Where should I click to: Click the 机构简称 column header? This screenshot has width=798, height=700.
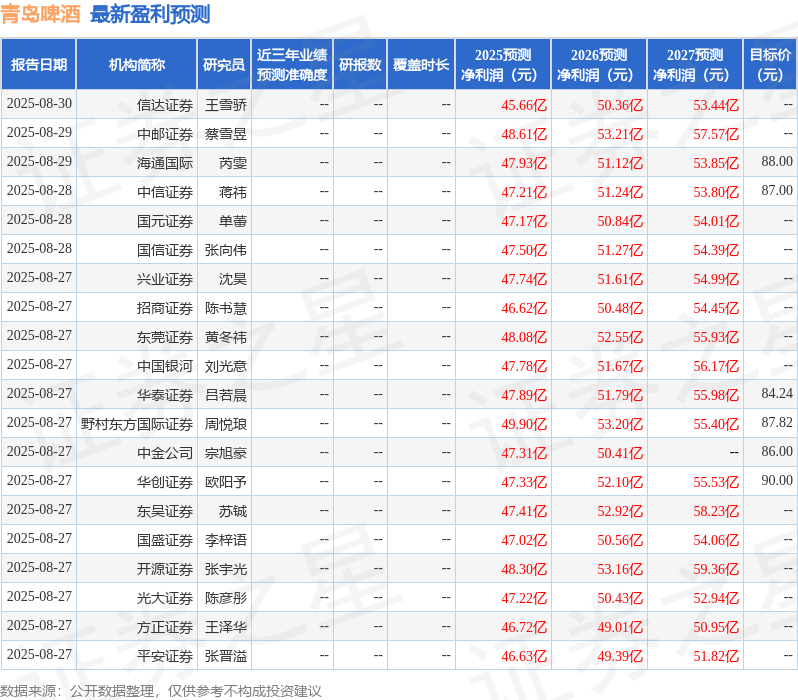(x=136, y=65)
